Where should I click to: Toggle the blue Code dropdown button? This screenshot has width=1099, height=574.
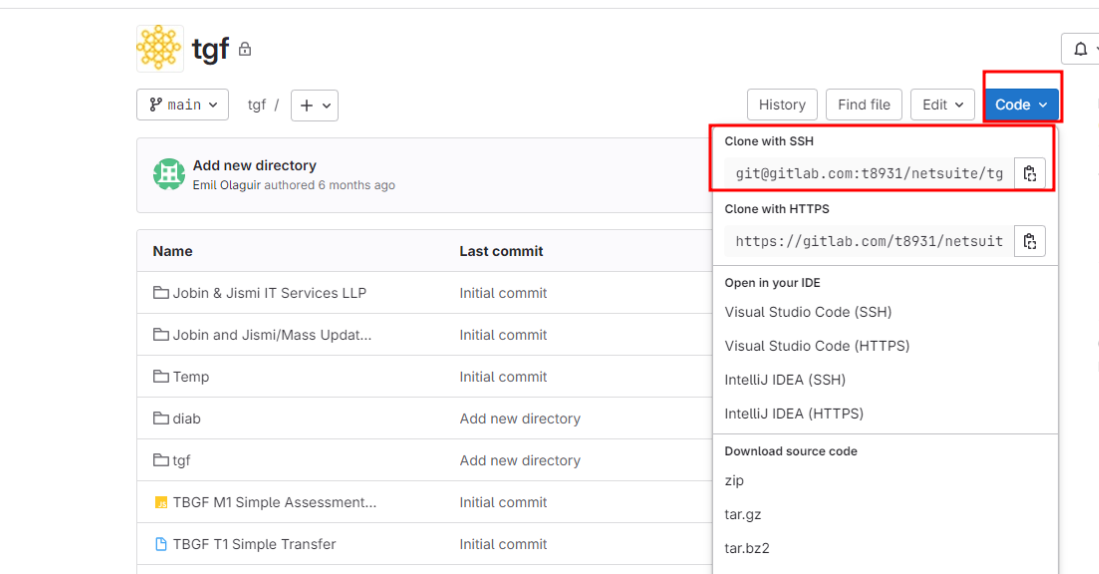pos(1020,105)
